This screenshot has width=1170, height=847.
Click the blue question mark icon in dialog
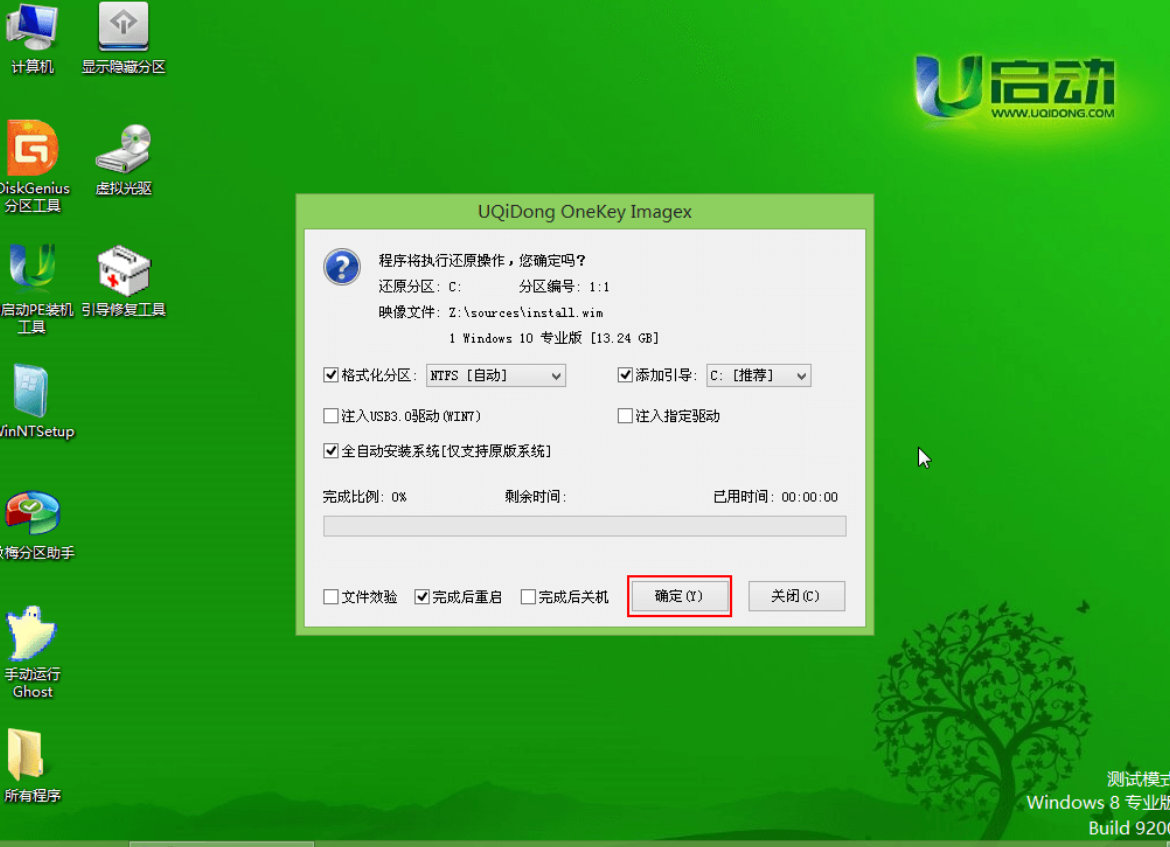[342, 266]
